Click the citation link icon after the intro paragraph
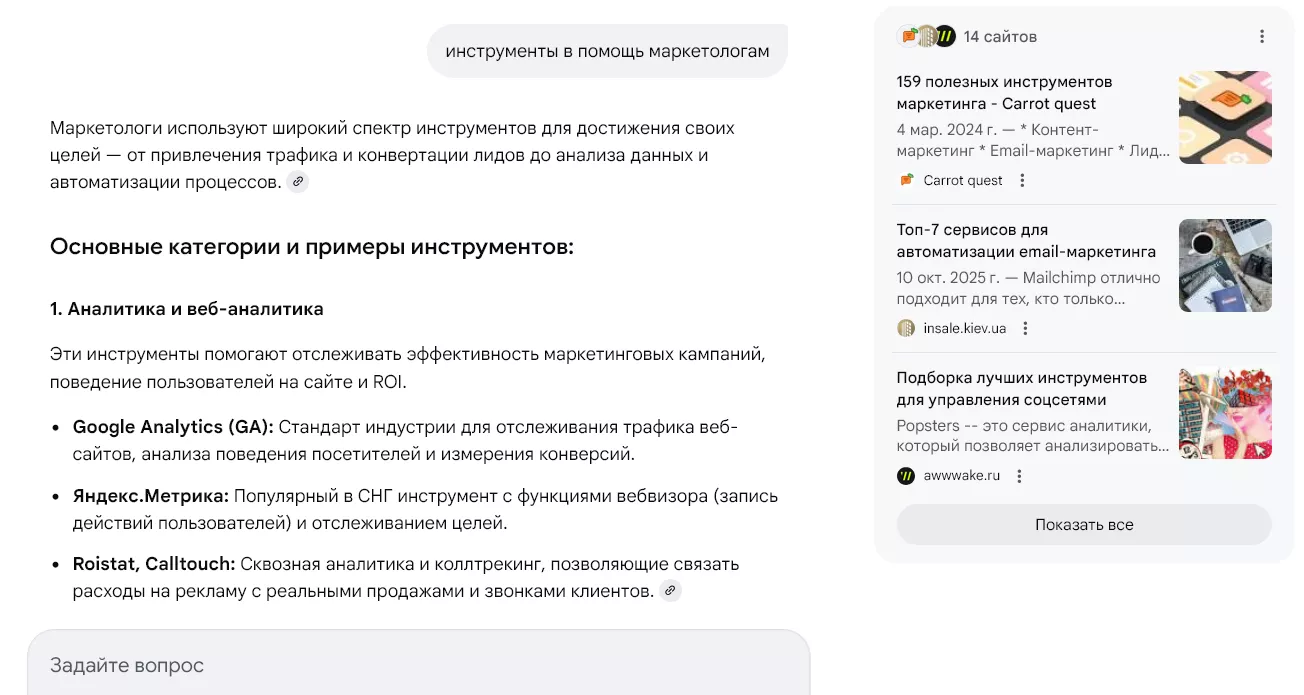 [297, 181]
